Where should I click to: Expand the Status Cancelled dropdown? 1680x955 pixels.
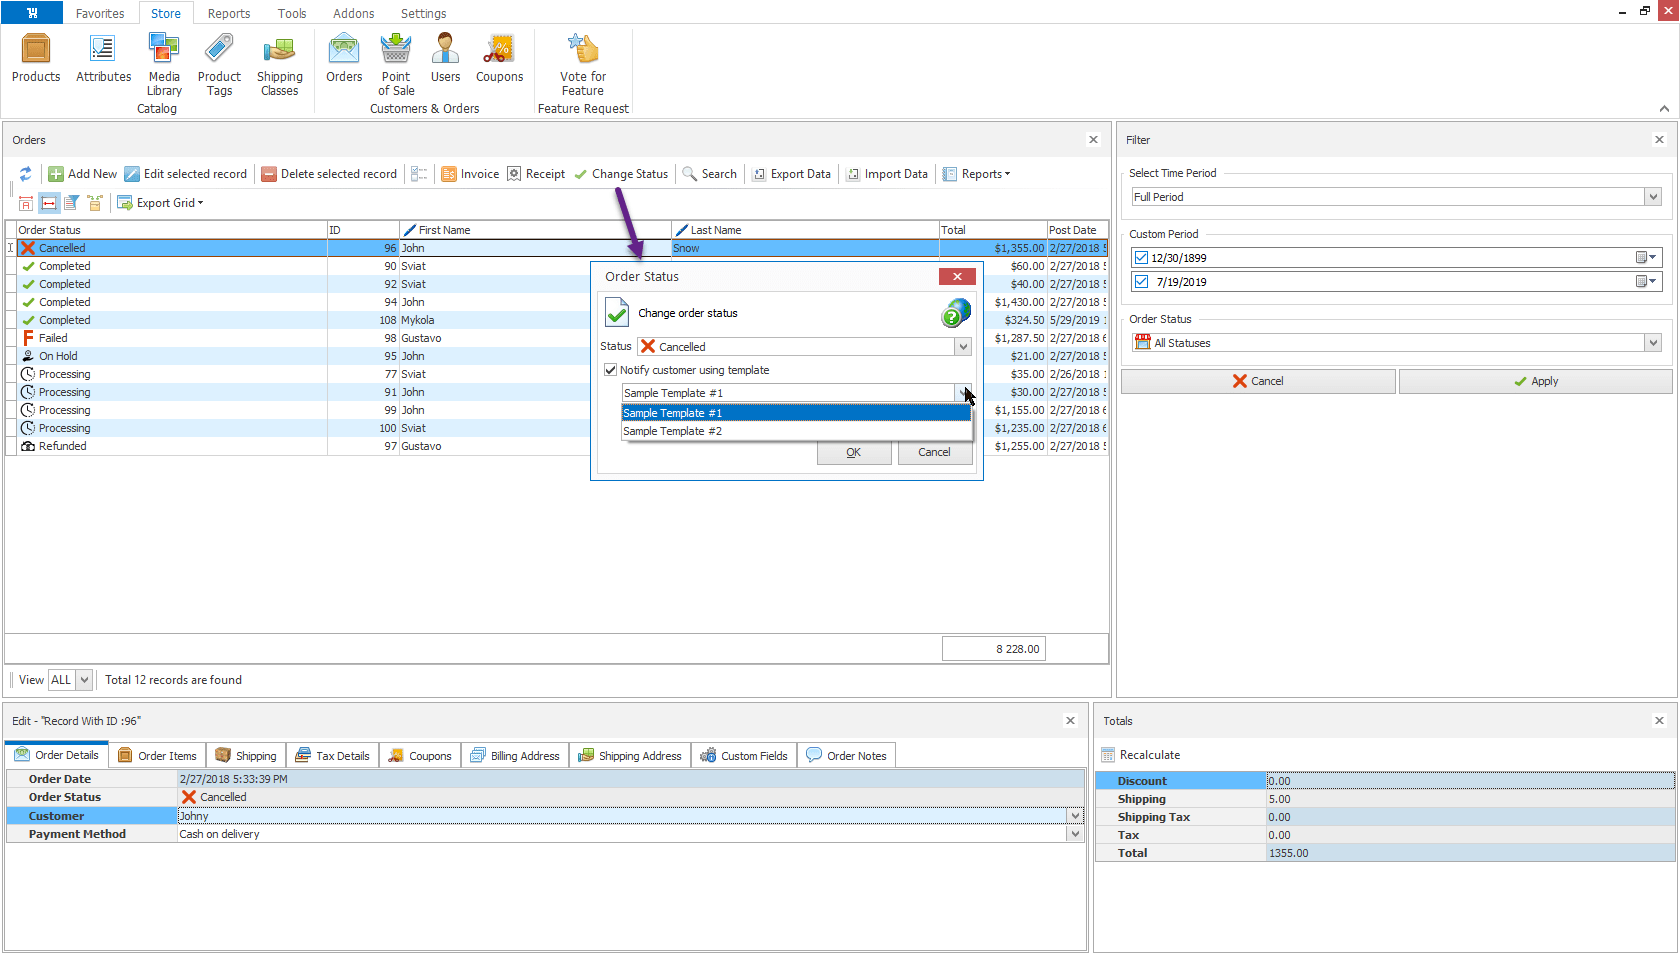click(x=963, y=347)
